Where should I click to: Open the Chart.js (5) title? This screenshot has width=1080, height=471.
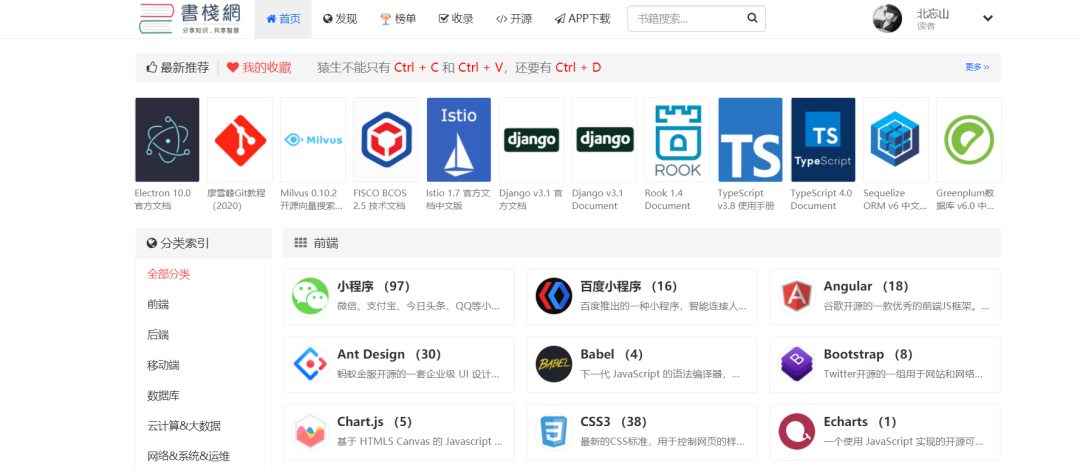point(374,421)
